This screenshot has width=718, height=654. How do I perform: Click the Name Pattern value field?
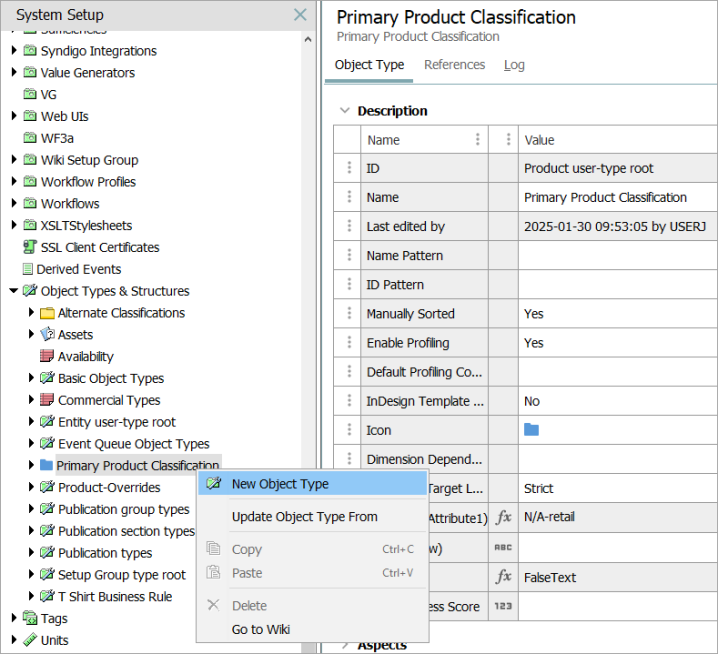tap(616, 256)
